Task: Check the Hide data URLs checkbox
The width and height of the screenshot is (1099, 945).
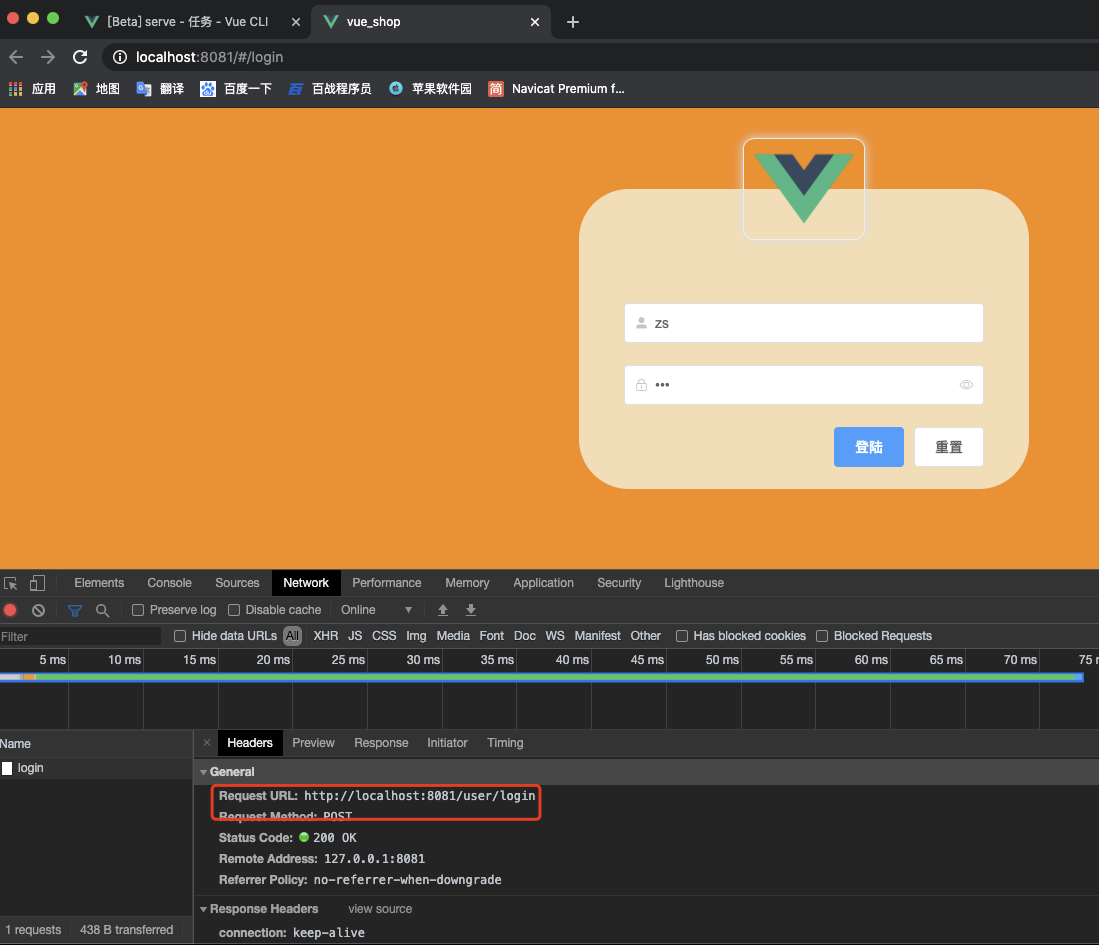Action: [x=180, y=636]
